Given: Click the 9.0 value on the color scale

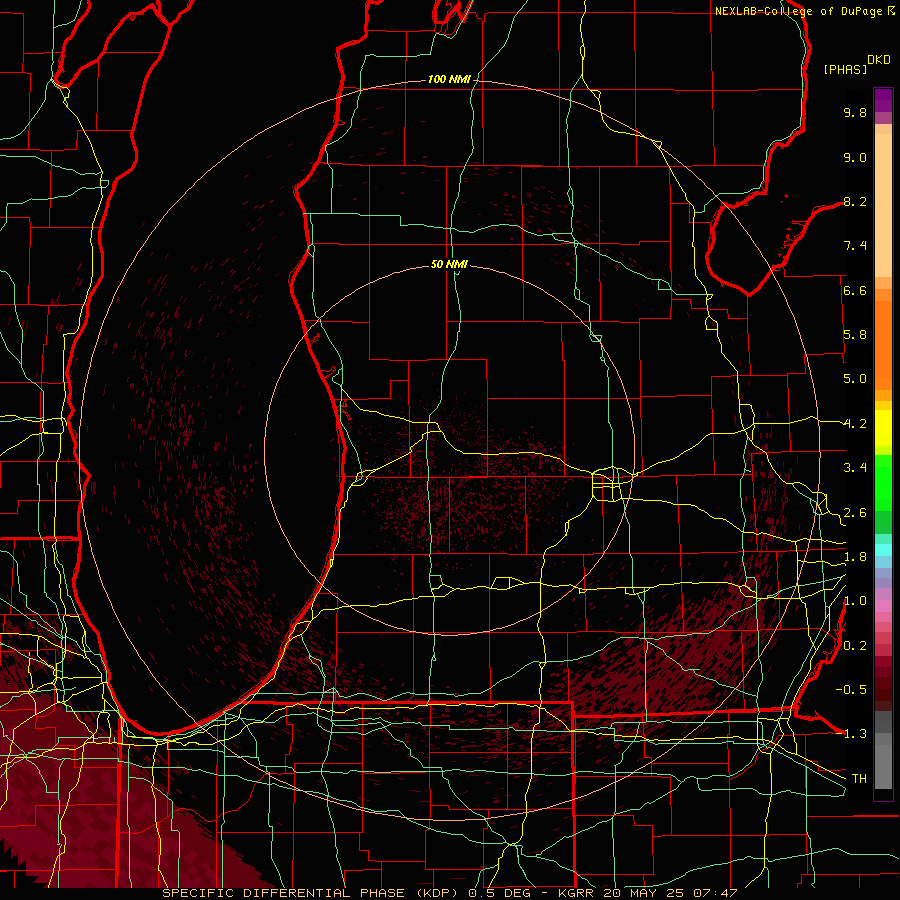Looking at the screenshot, I should tap(855, 157).
